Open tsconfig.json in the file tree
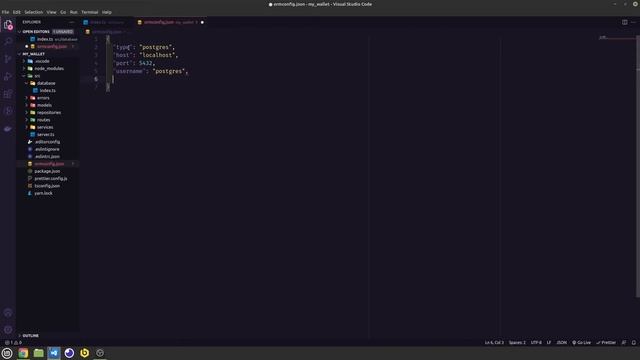This screenshot has height=360, width=640. click(x=47, y=186)
